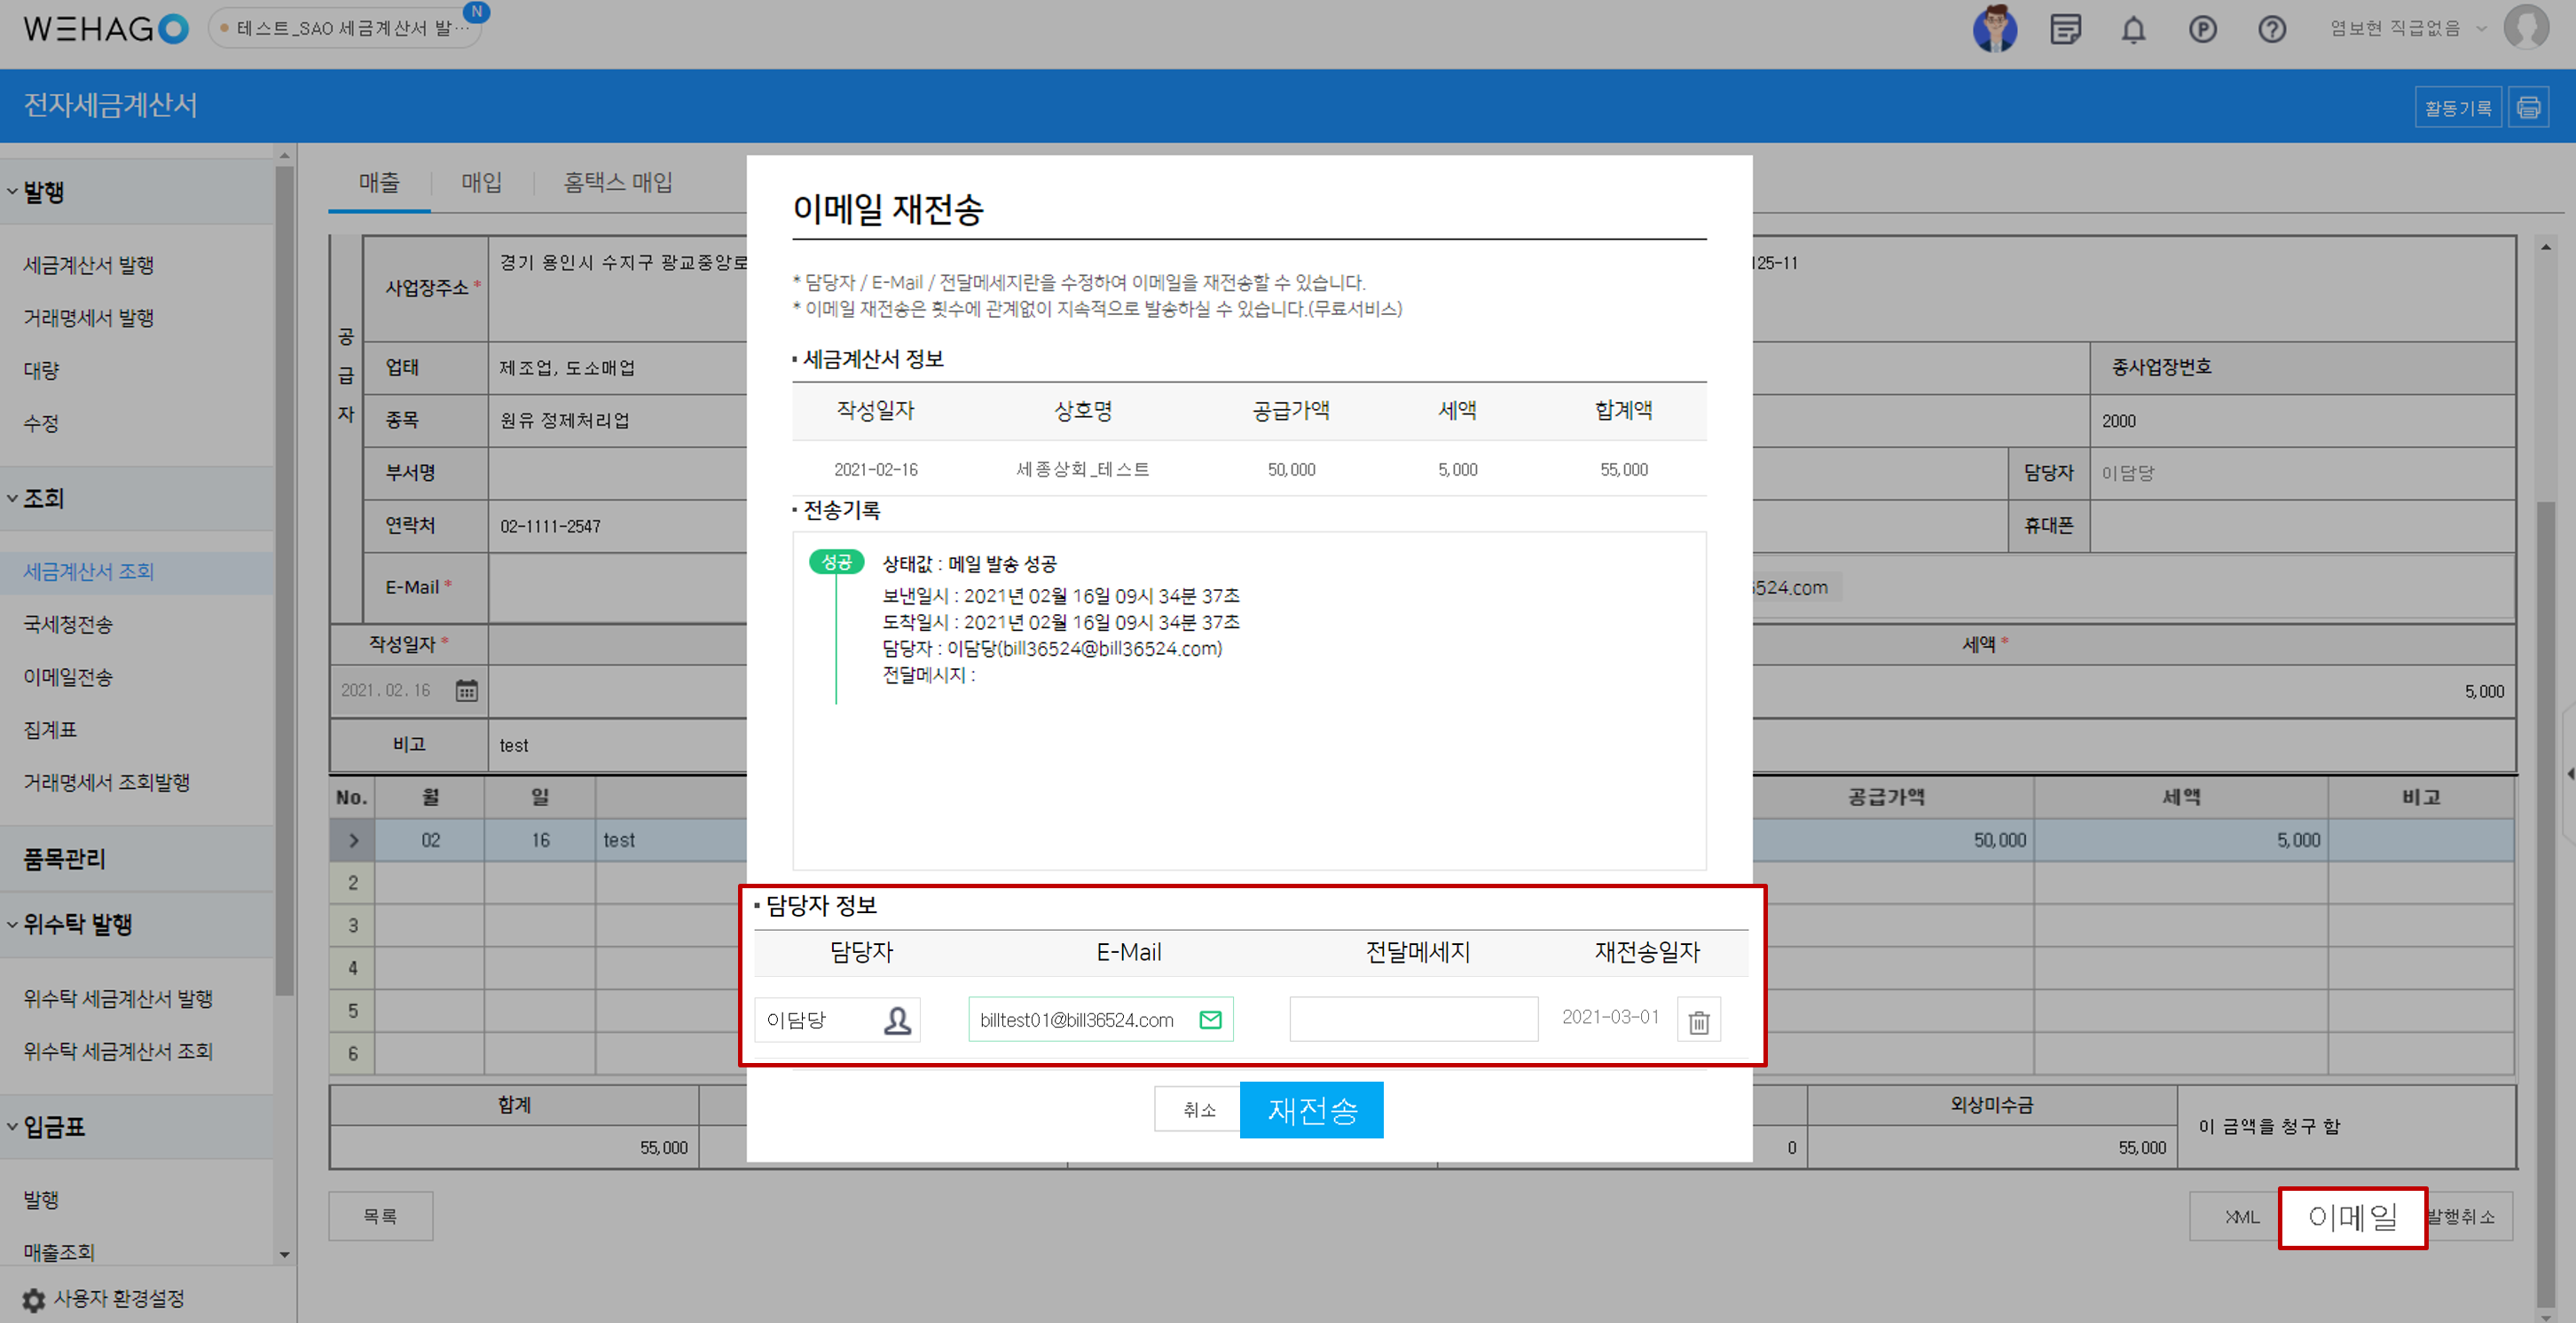Screen dimensions: 2576x1323
Task: Switch to the 홈택스 매입 tab
Action: pos(617,182)
